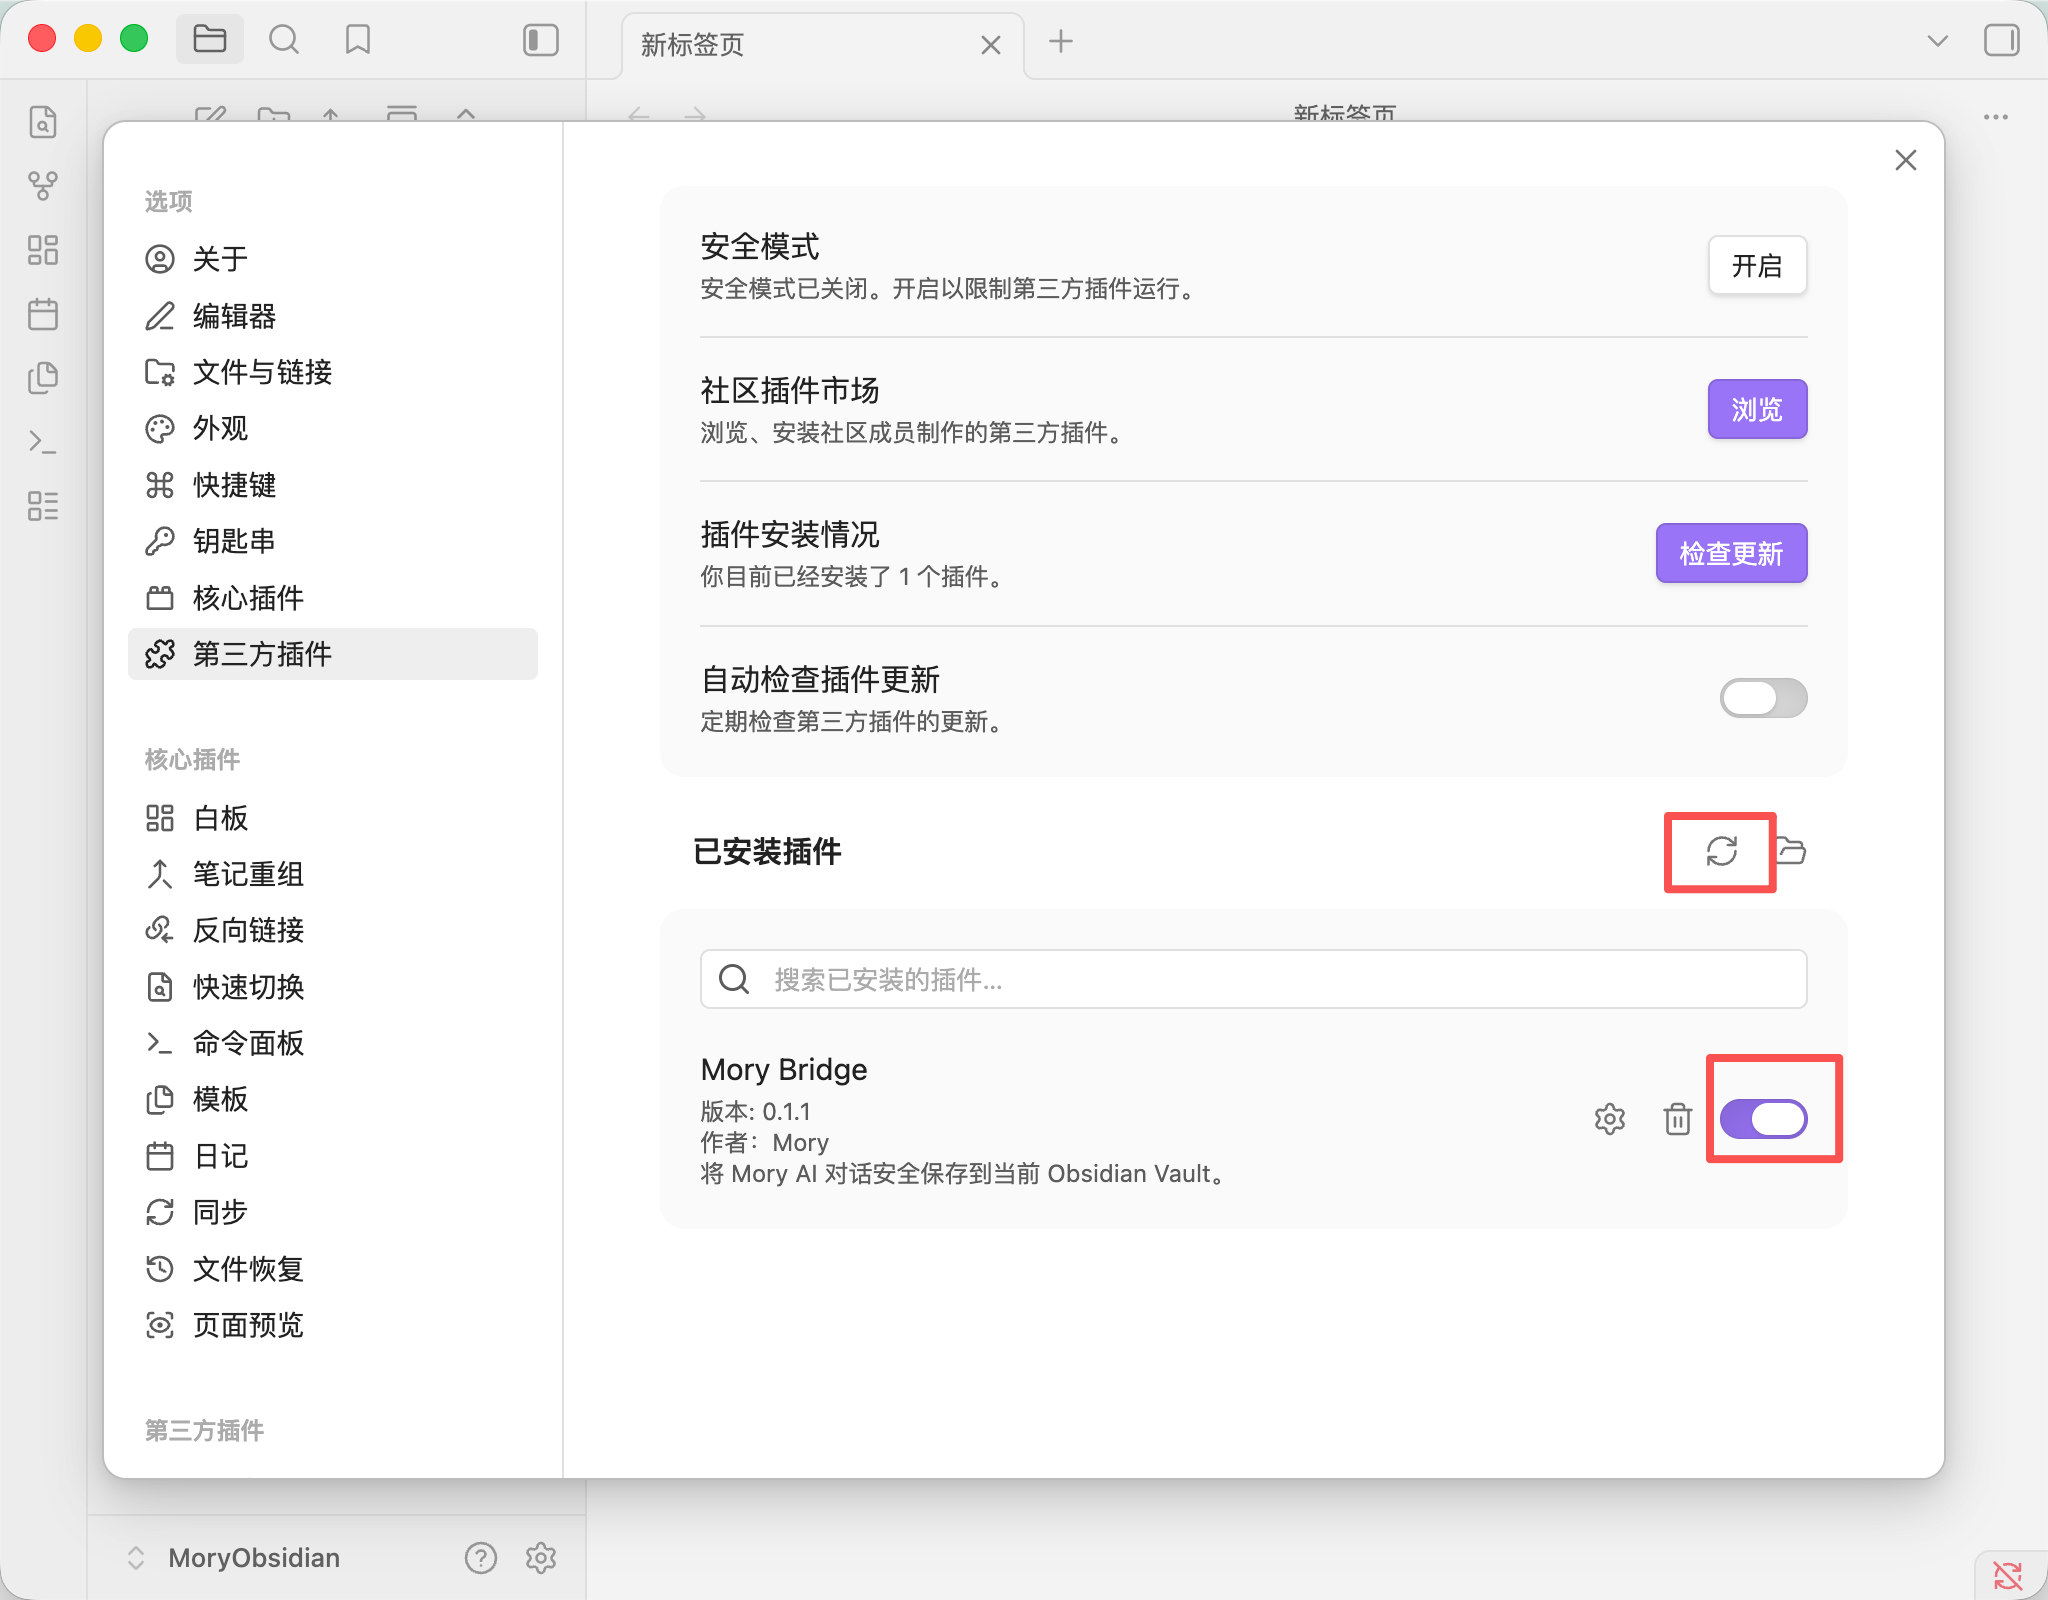Focus the 搜索已安装的插件 search field

tap(1253, 979)
